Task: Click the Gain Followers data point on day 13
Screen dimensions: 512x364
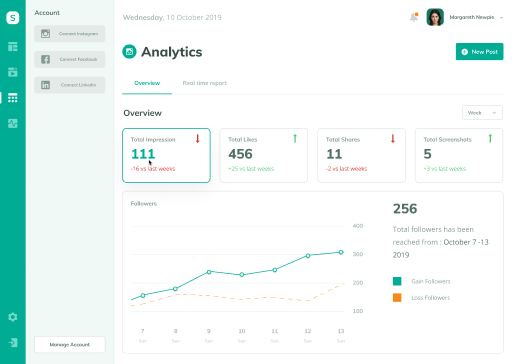Action: [x=341, y=252]
